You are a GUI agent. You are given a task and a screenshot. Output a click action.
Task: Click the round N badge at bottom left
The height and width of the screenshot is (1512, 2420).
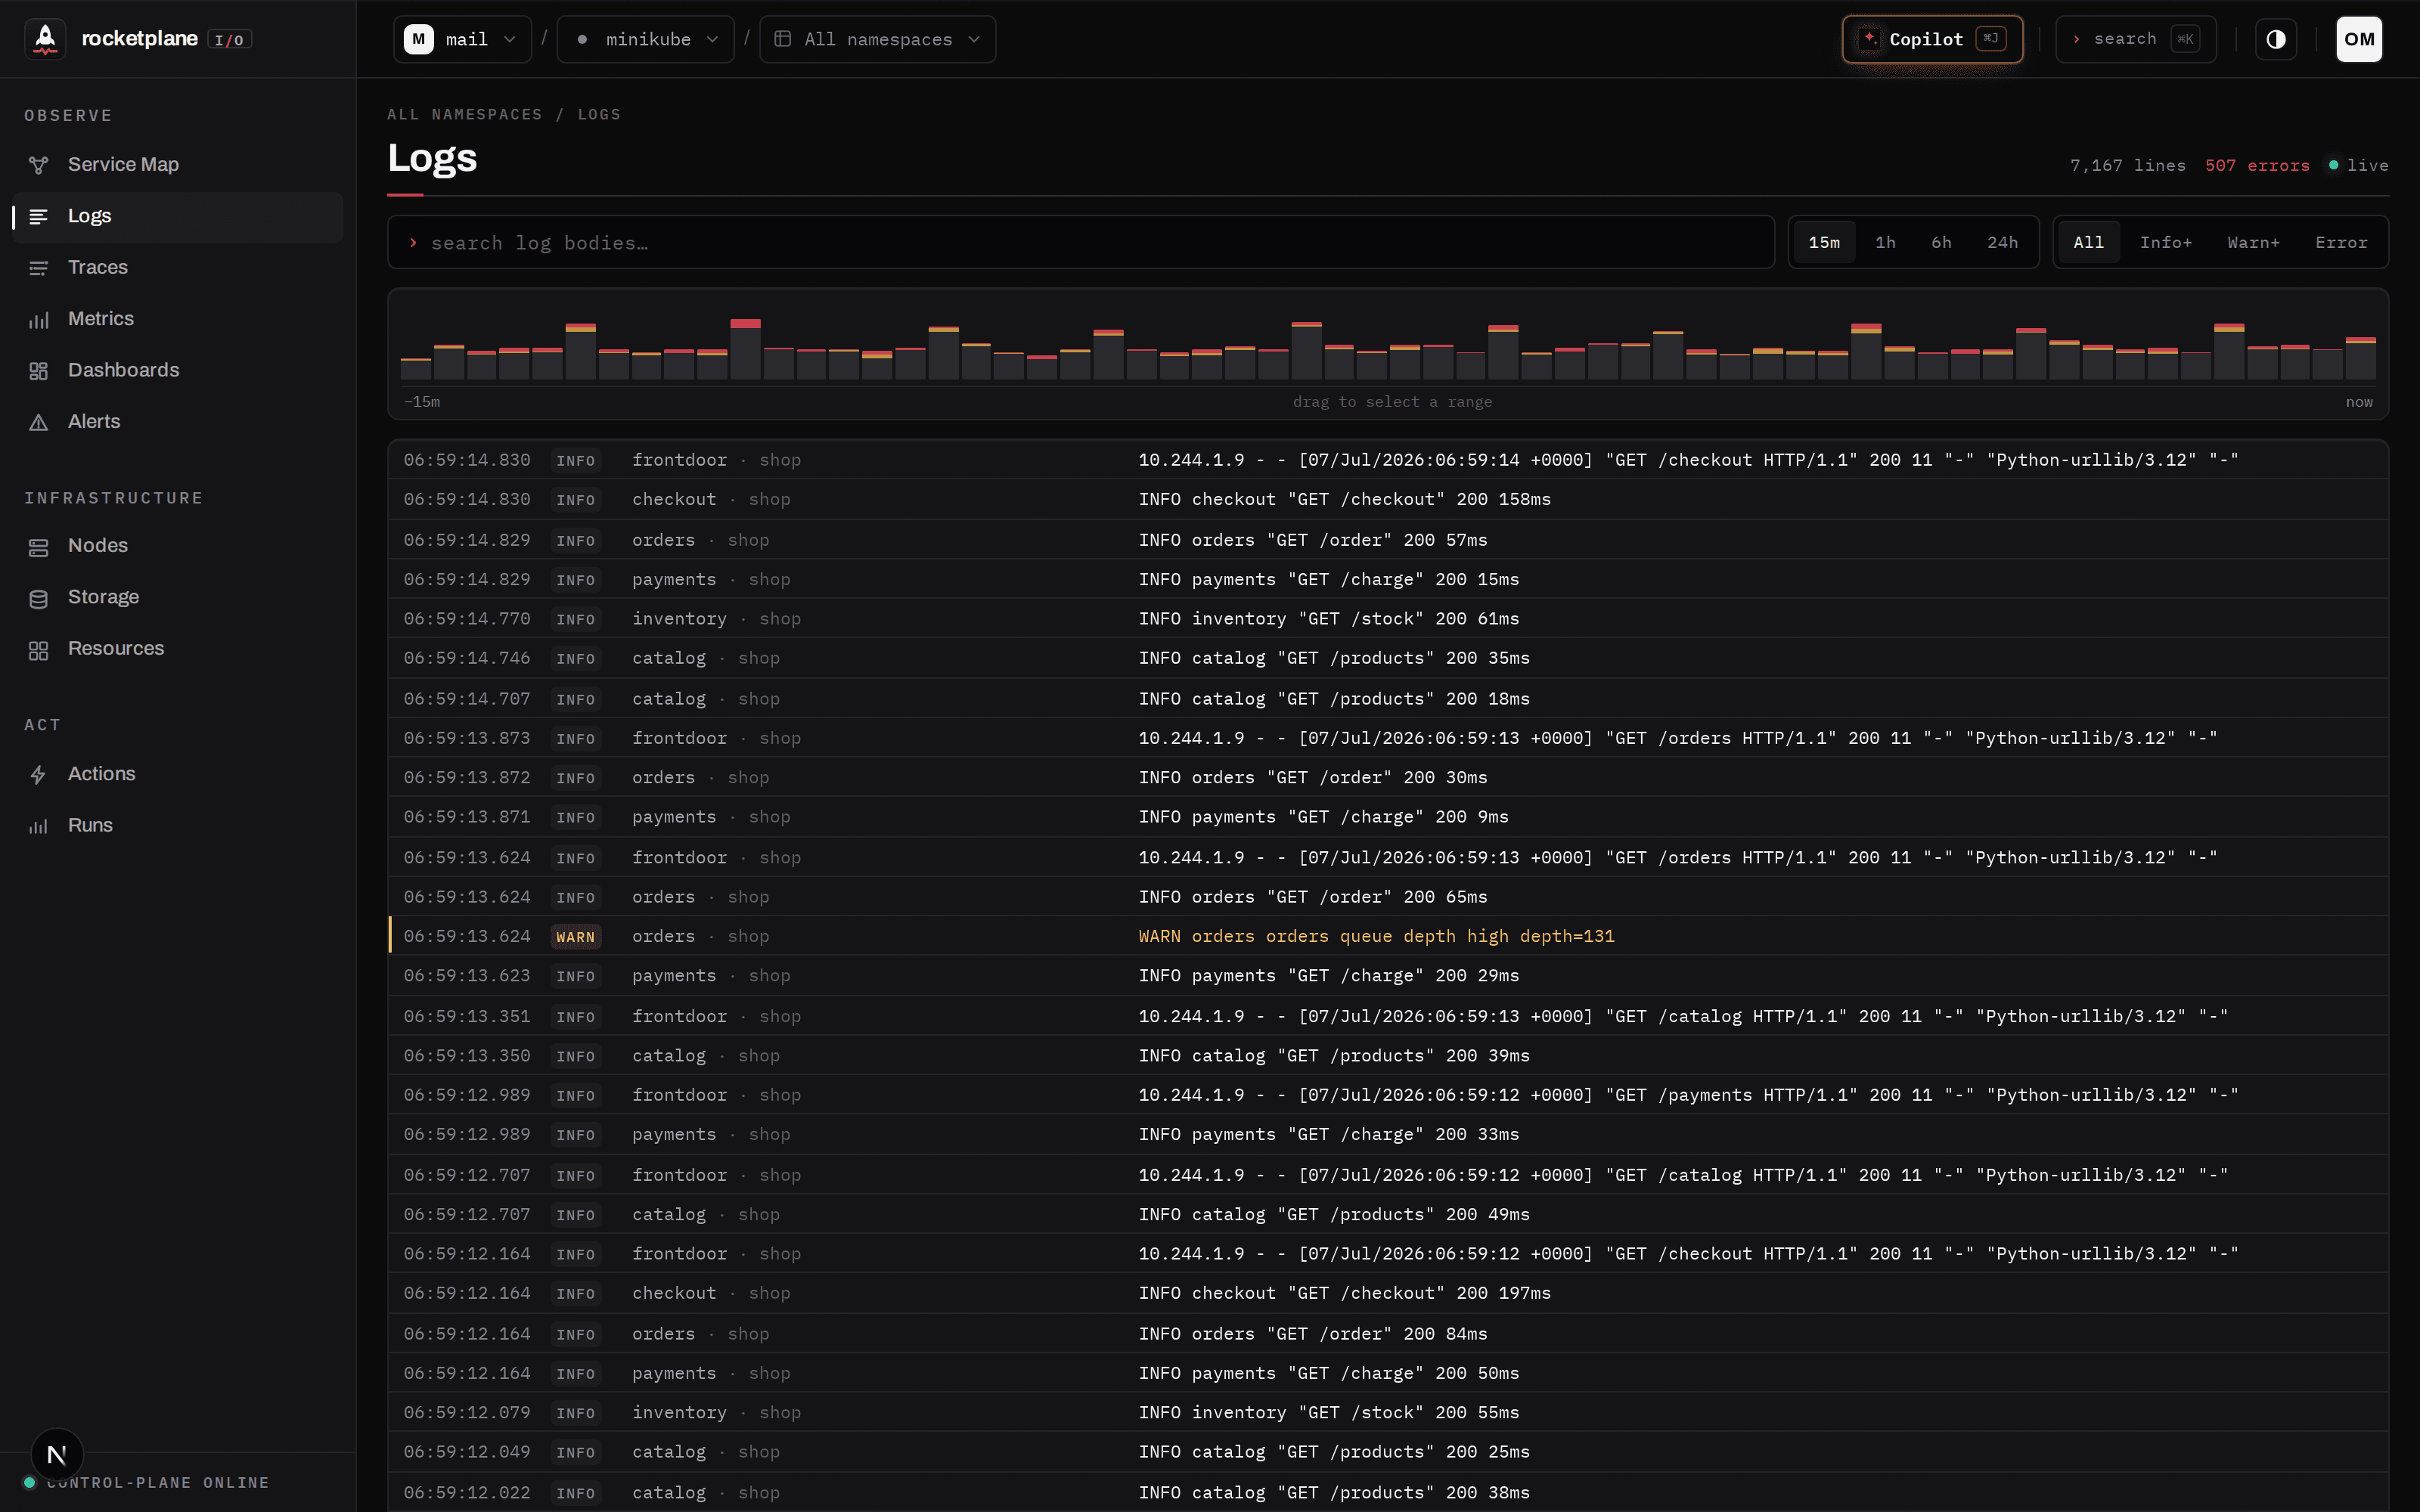click(57, 1454)
